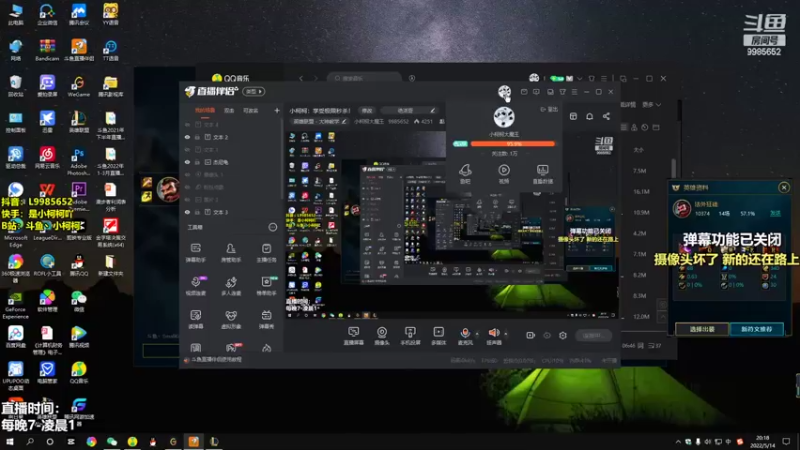Screen dimensions: 800x450
Task: Open the Bandicam desktop shortcut
Action: (x=47, y=50)
